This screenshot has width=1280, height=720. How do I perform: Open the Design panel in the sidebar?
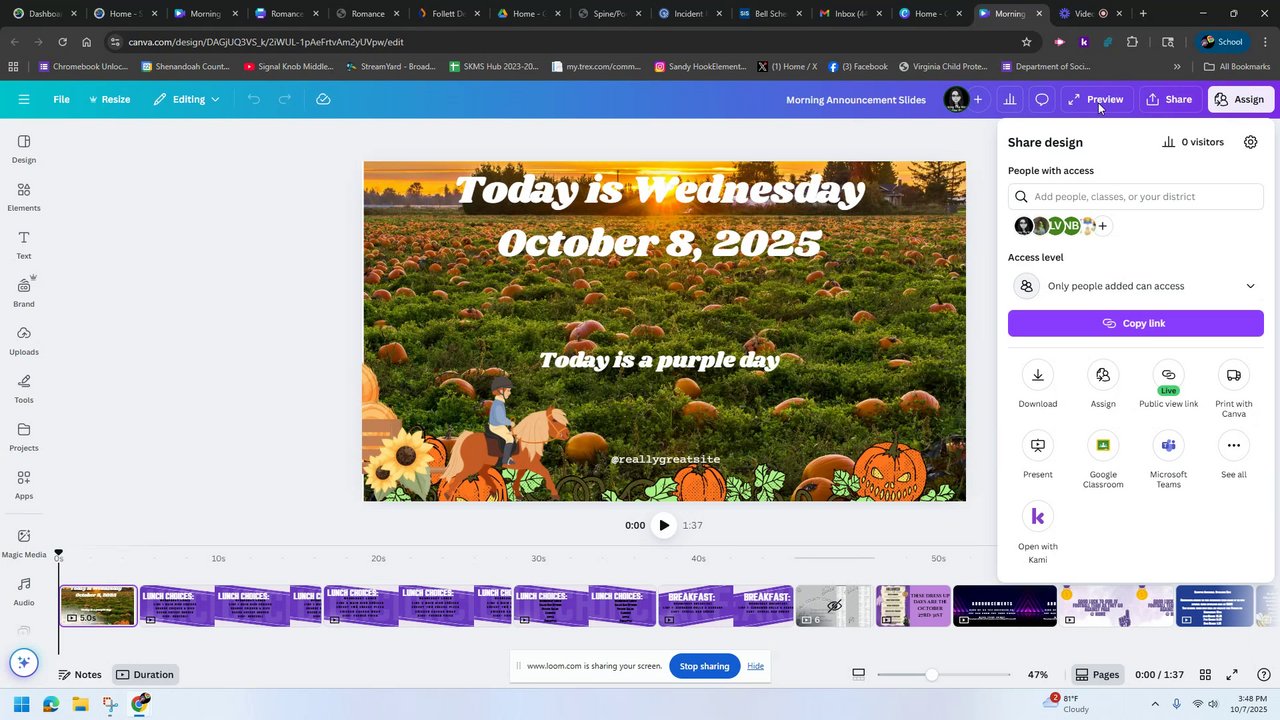click(24, 148)
